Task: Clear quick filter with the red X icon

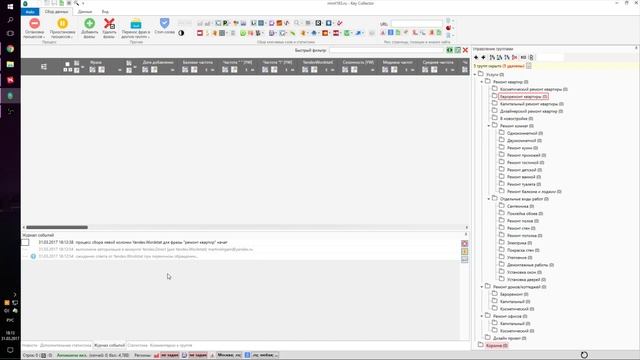Action: coord(465,50)
